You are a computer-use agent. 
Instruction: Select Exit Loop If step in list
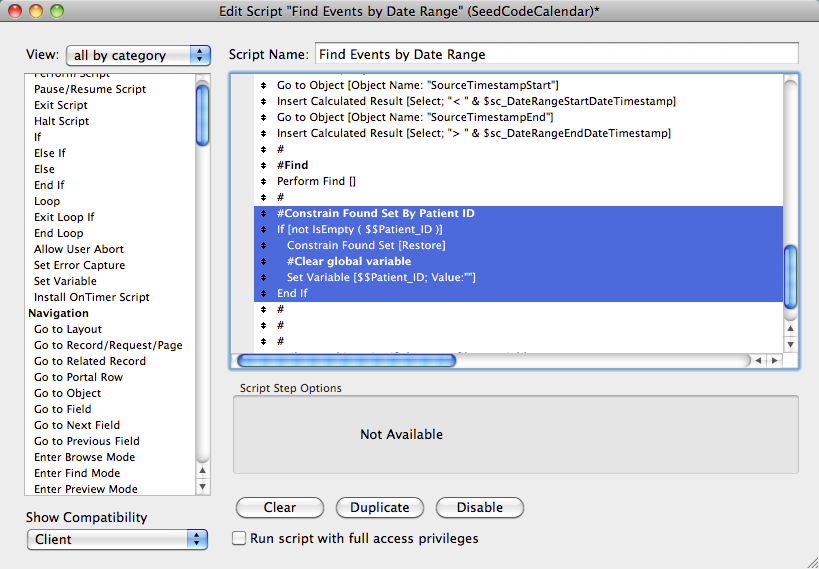coord(64,217)
